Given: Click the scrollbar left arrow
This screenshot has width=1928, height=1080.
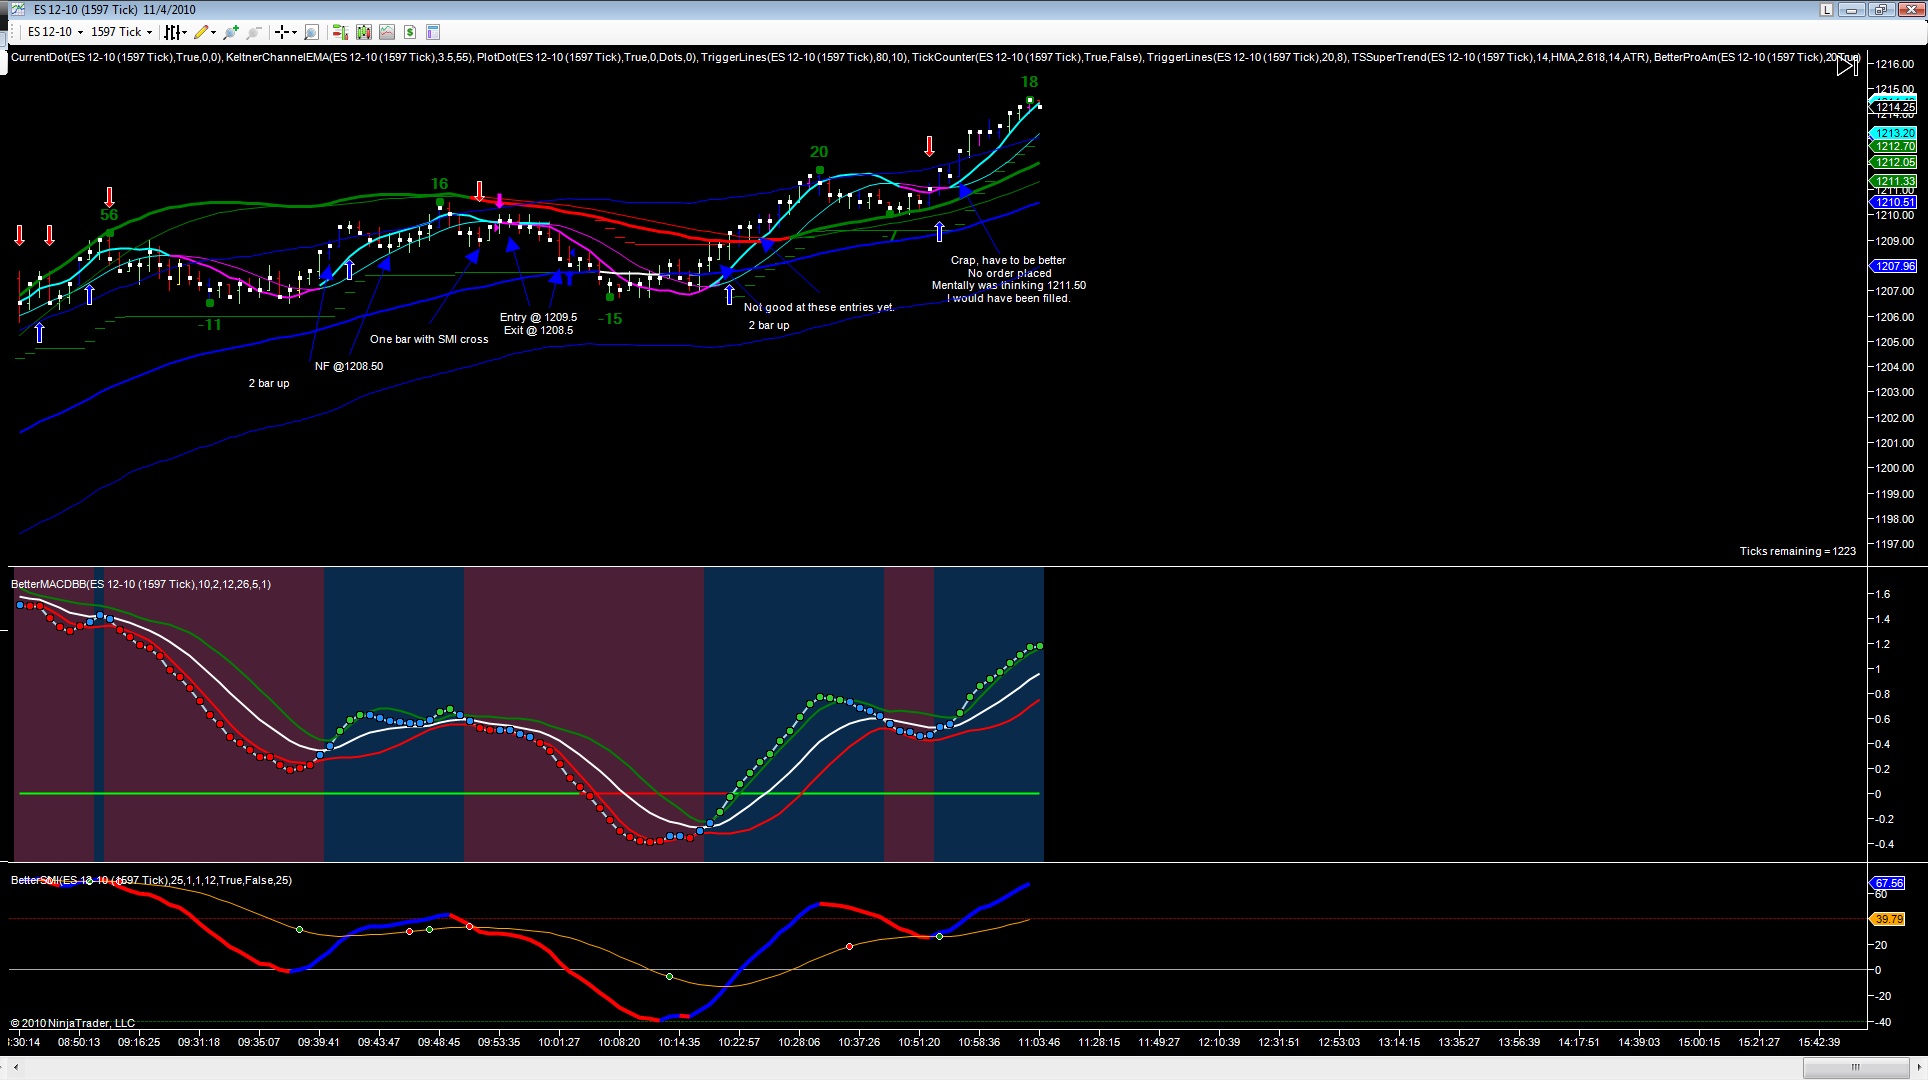Looking at the screenshot, I should pos(16,1067).
